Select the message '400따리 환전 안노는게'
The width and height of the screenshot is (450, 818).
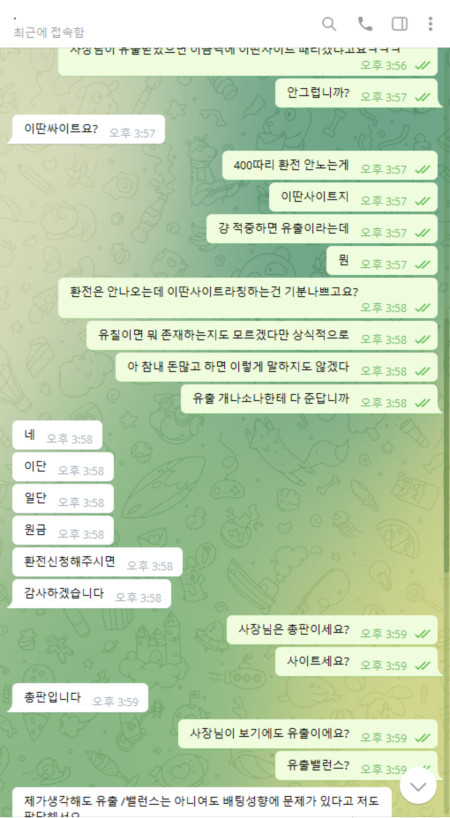click(330, 165)
